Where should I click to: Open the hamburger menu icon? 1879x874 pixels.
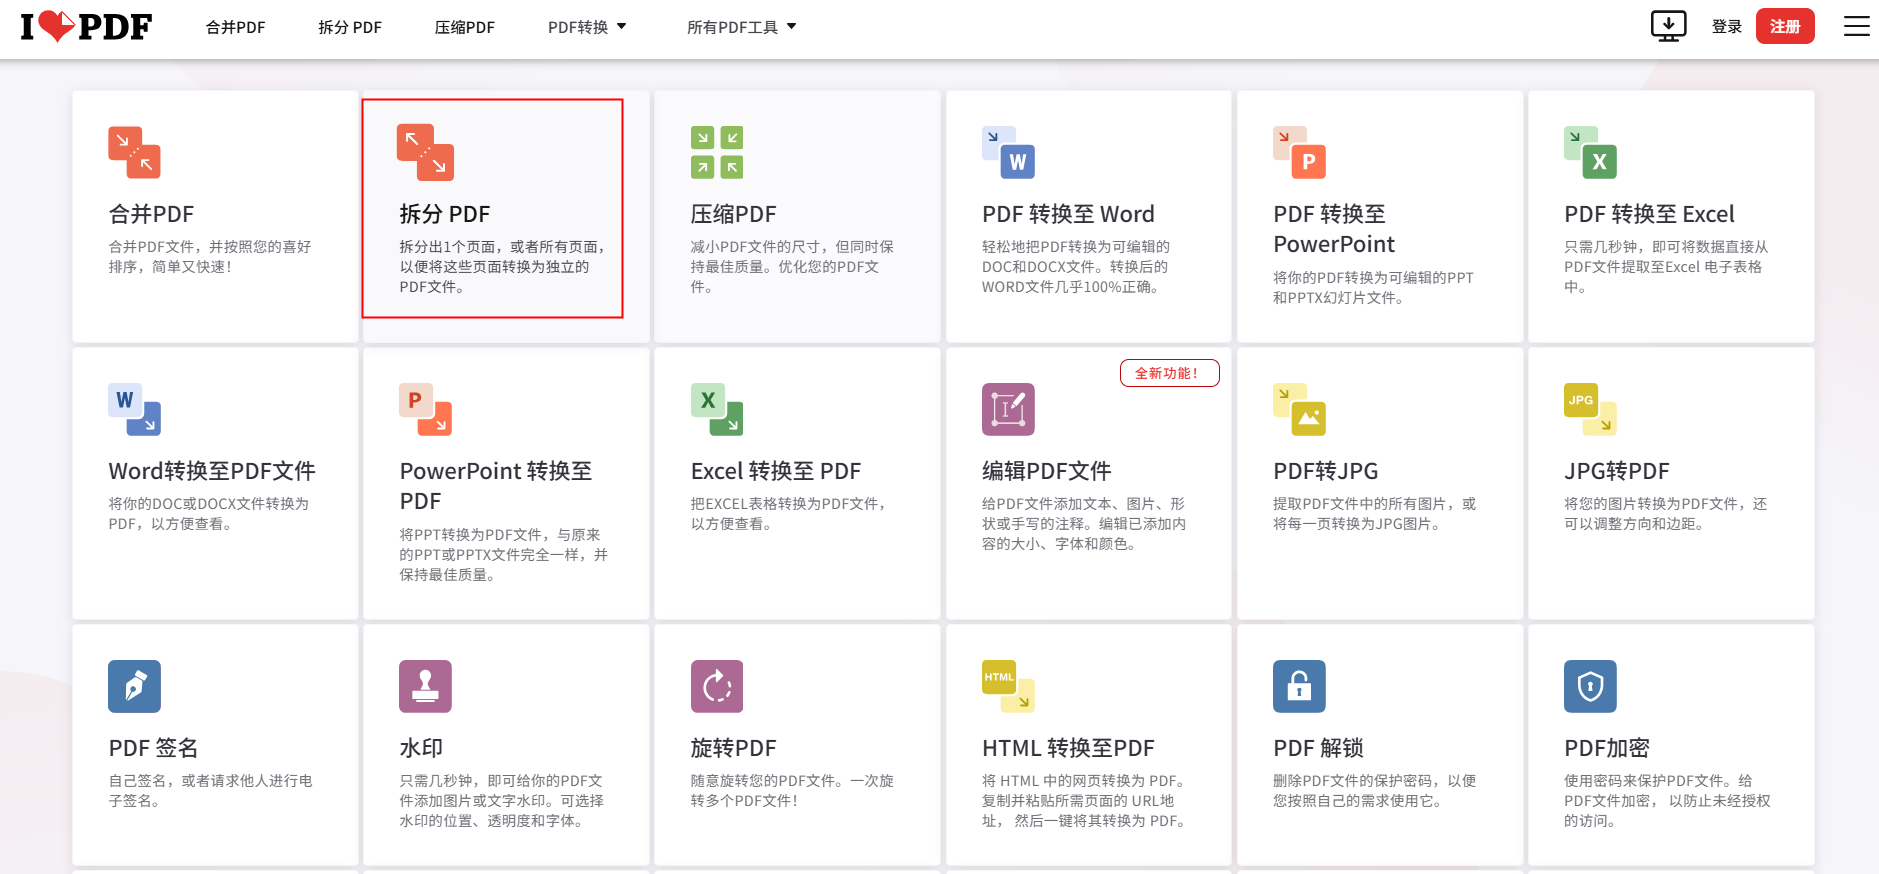1856,27
